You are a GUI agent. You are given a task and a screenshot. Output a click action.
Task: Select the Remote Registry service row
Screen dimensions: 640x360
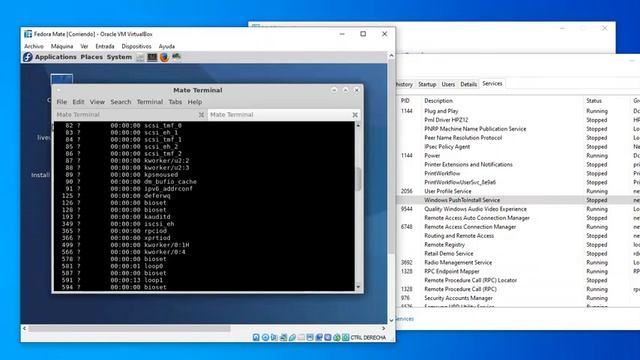click(x=518, y=244)
